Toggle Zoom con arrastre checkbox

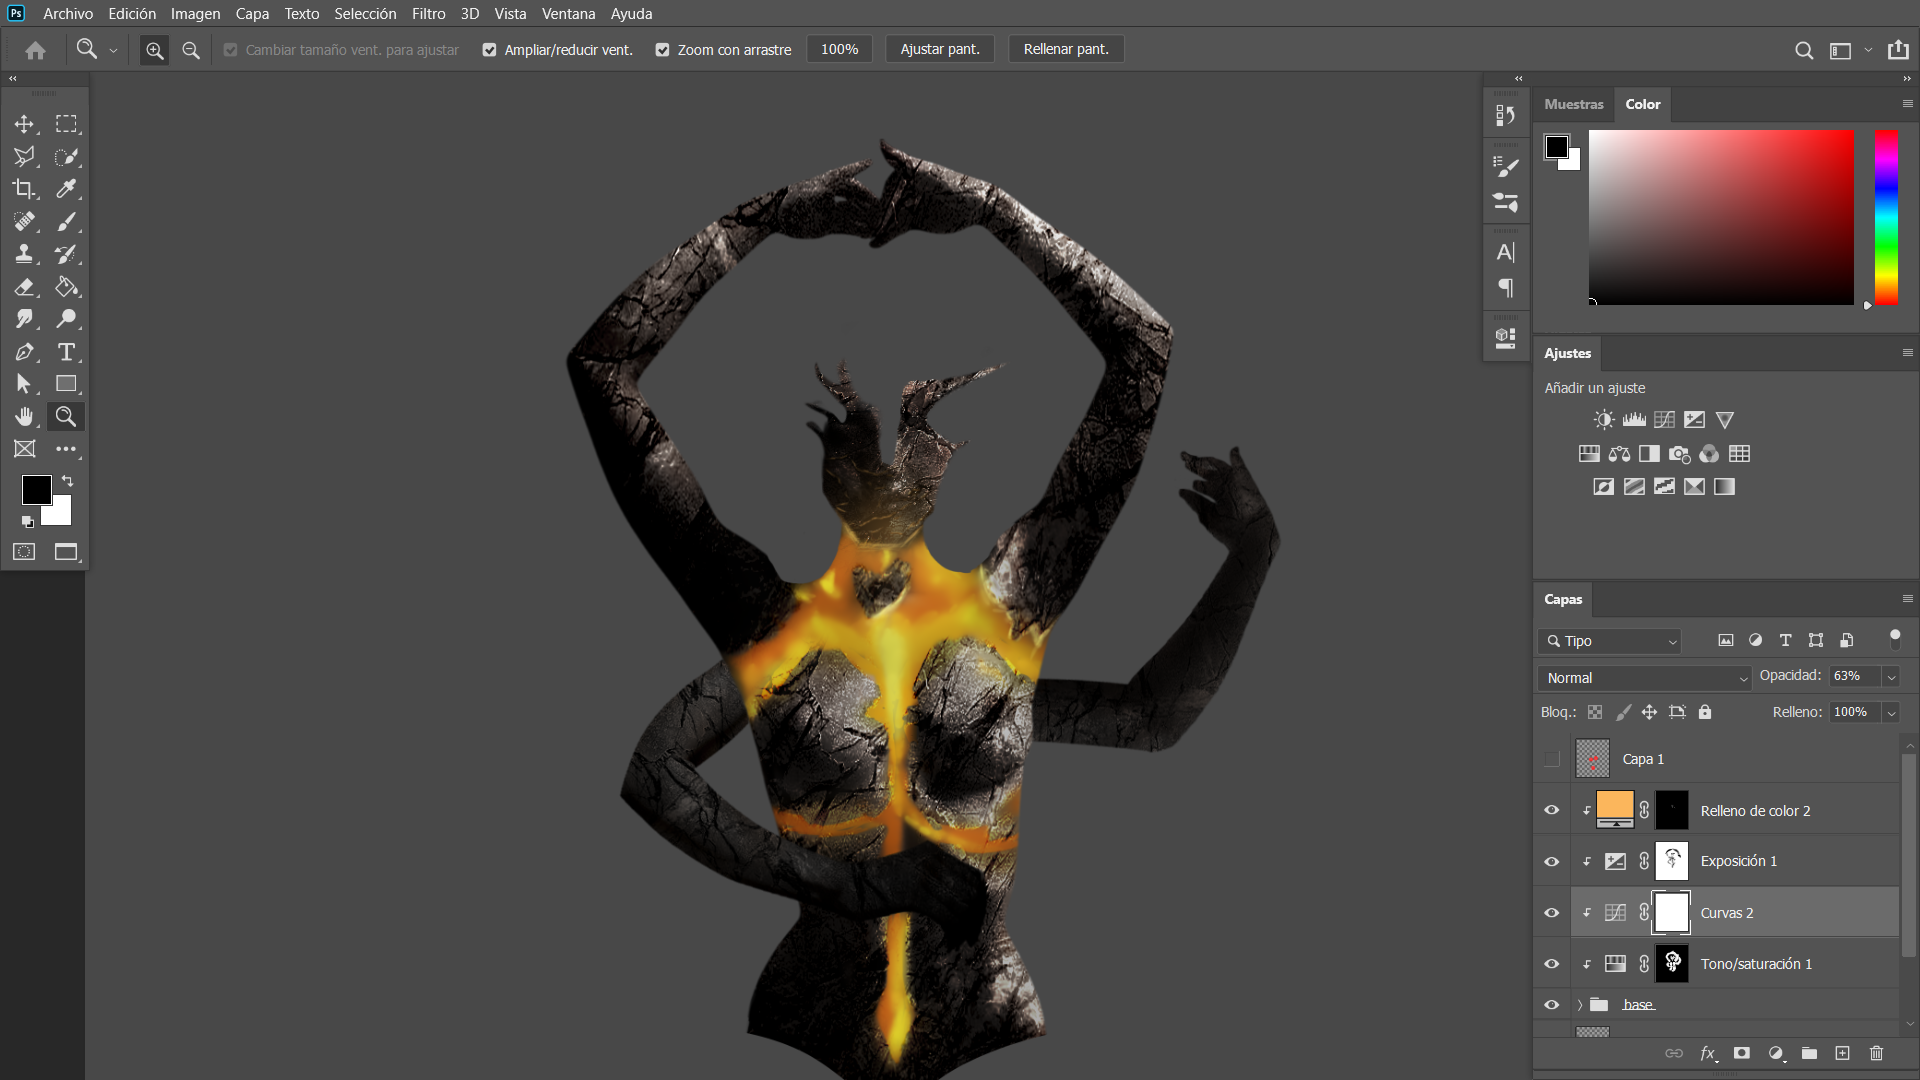662,50
